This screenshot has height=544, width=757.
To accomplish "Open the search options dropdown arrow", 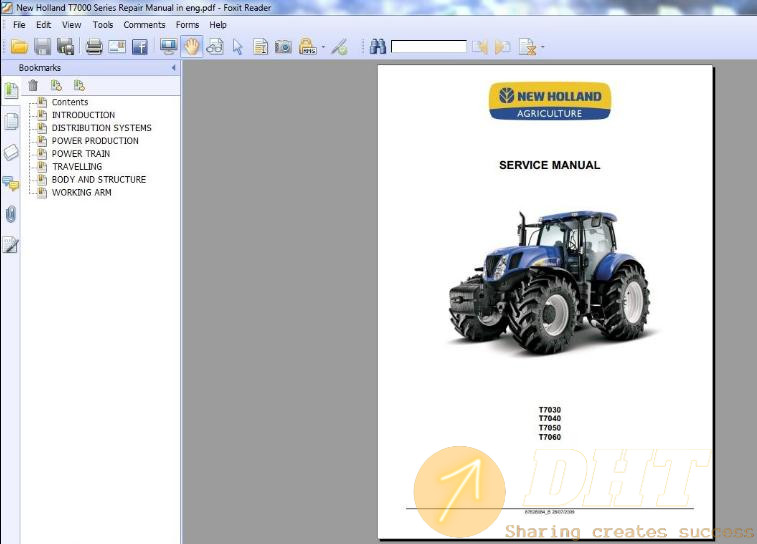I will coord(543,47).
